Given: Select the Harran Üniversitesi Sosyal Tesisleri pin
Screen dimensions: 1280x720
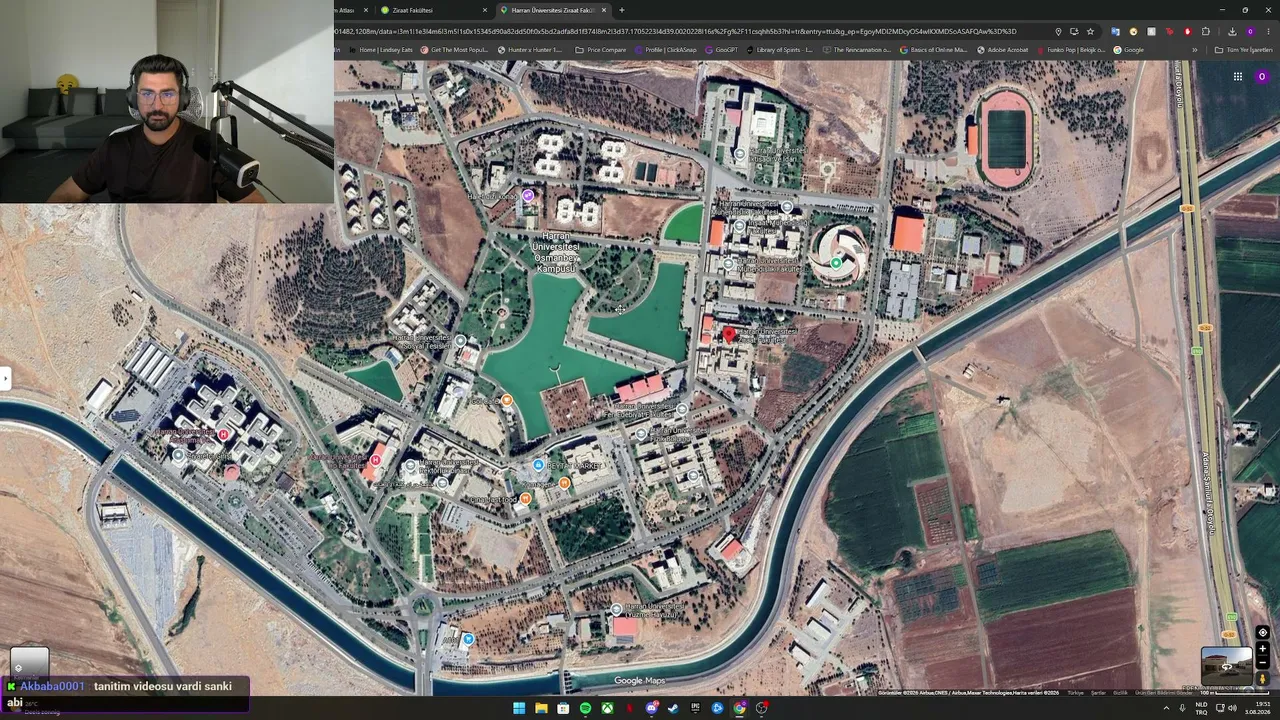Looking at the screenshot, I should tap(460, 341).
